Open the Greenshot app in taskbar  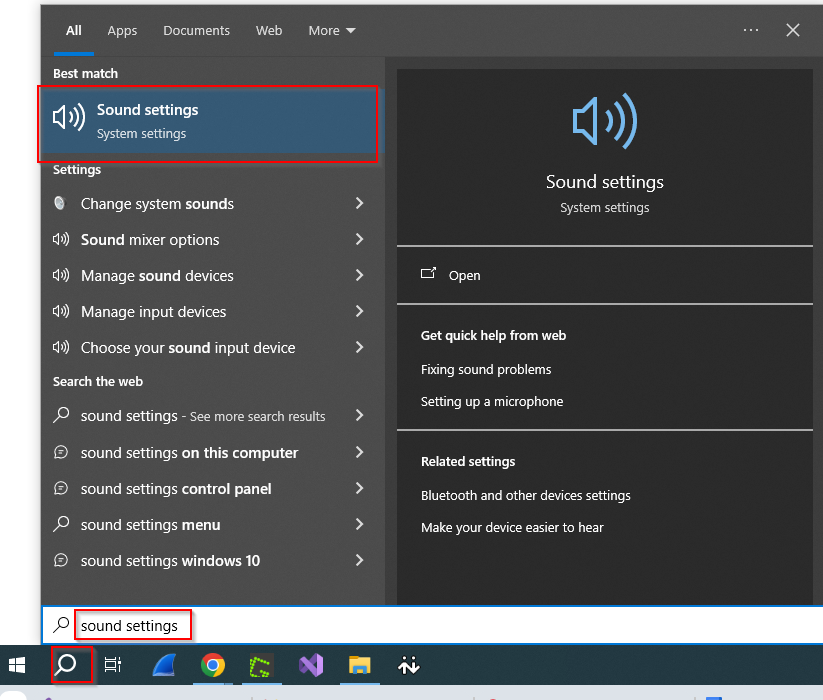coord(261,665)
